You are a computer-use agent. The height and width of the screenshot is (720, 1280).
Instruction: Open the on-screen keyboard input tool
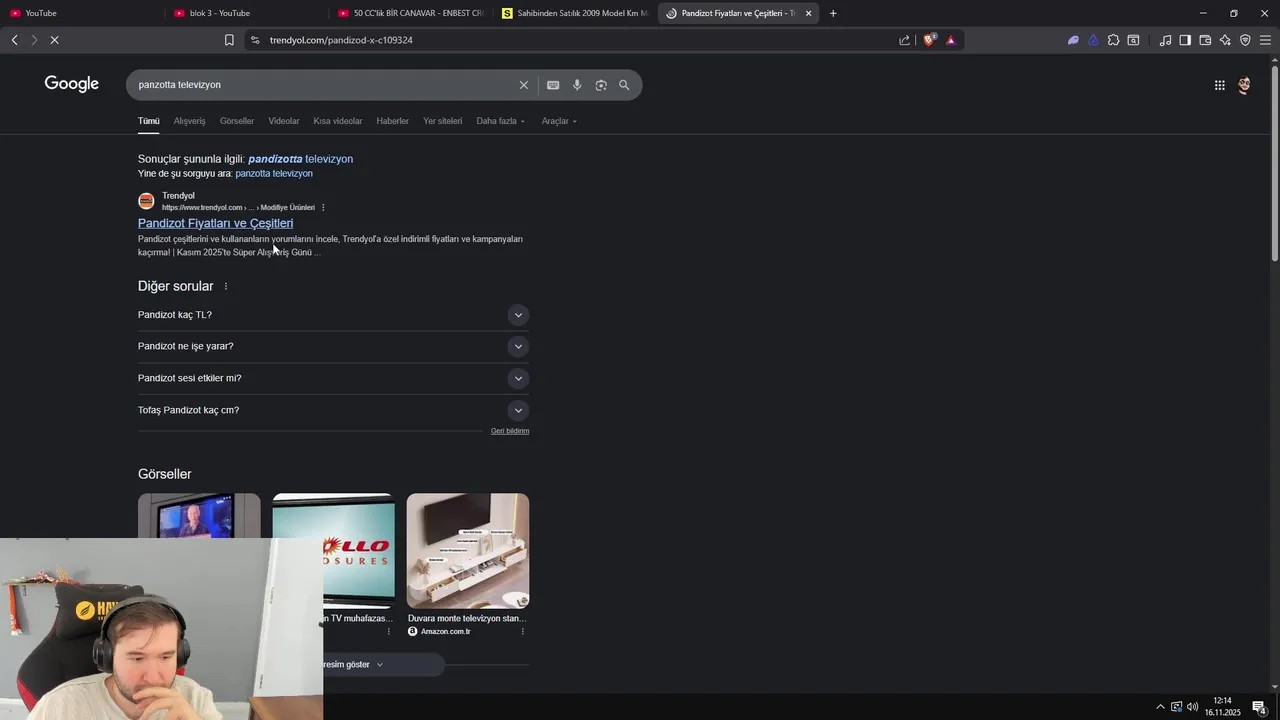point(553,85)
